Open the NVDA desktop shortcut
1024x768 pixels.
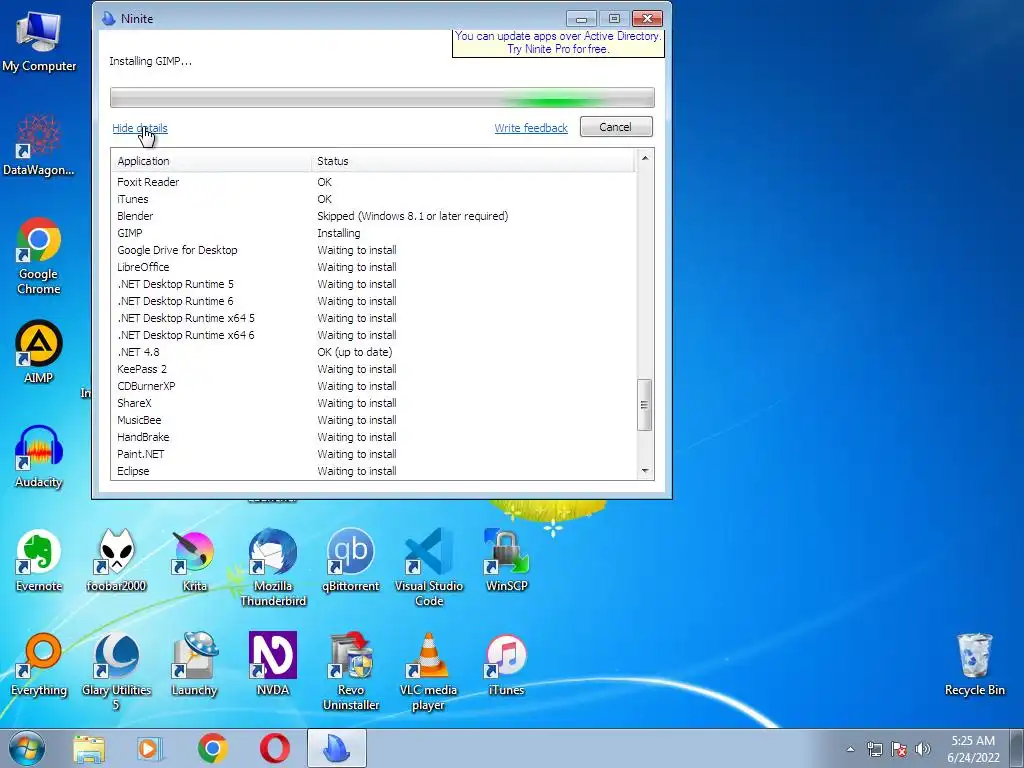pyautogui.click(x=273, y=665)
